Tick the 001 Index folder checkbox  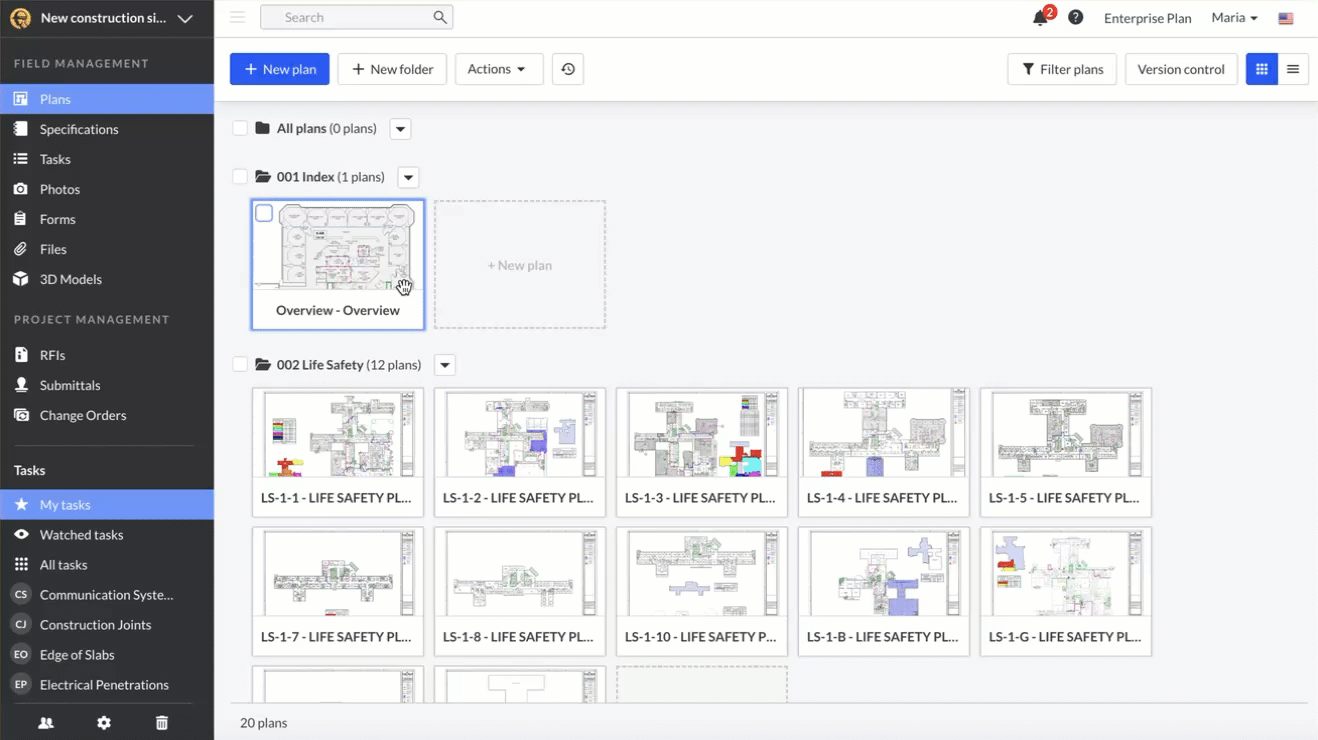coord(240,176)
